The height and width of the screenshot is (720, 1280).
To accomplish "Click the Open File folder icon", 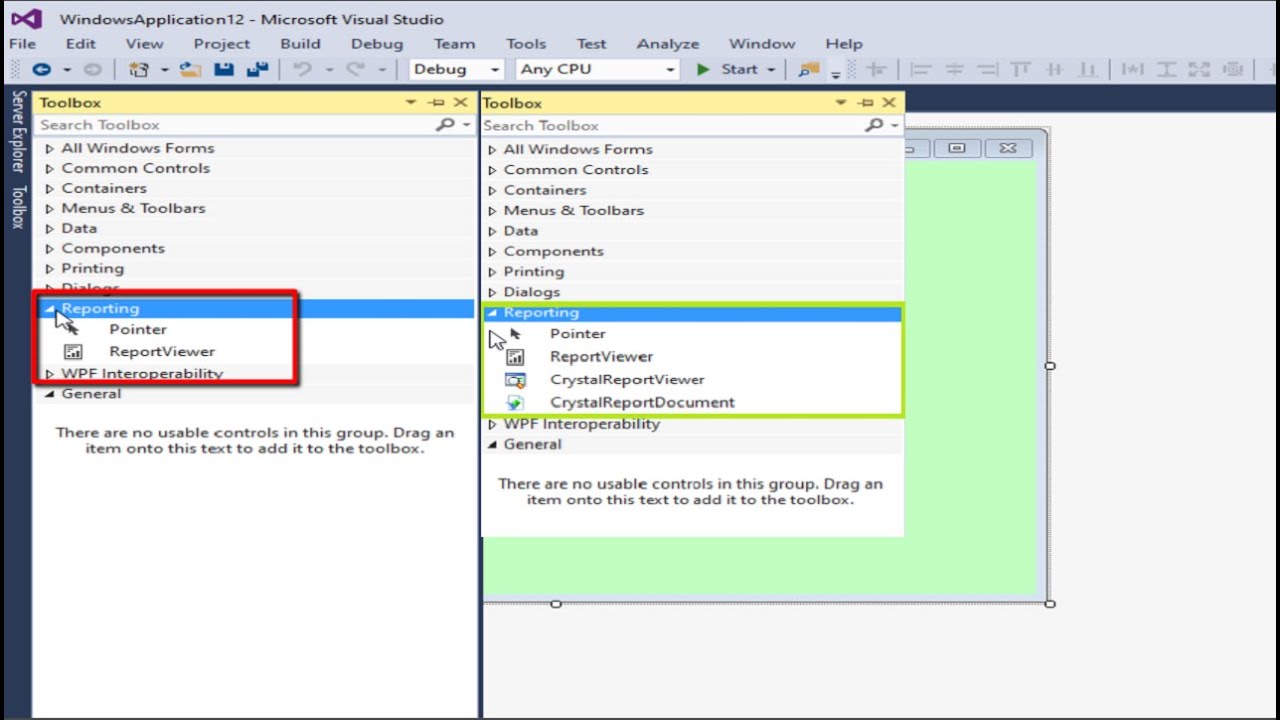I will pyautogui.click(x=190, y=69).
